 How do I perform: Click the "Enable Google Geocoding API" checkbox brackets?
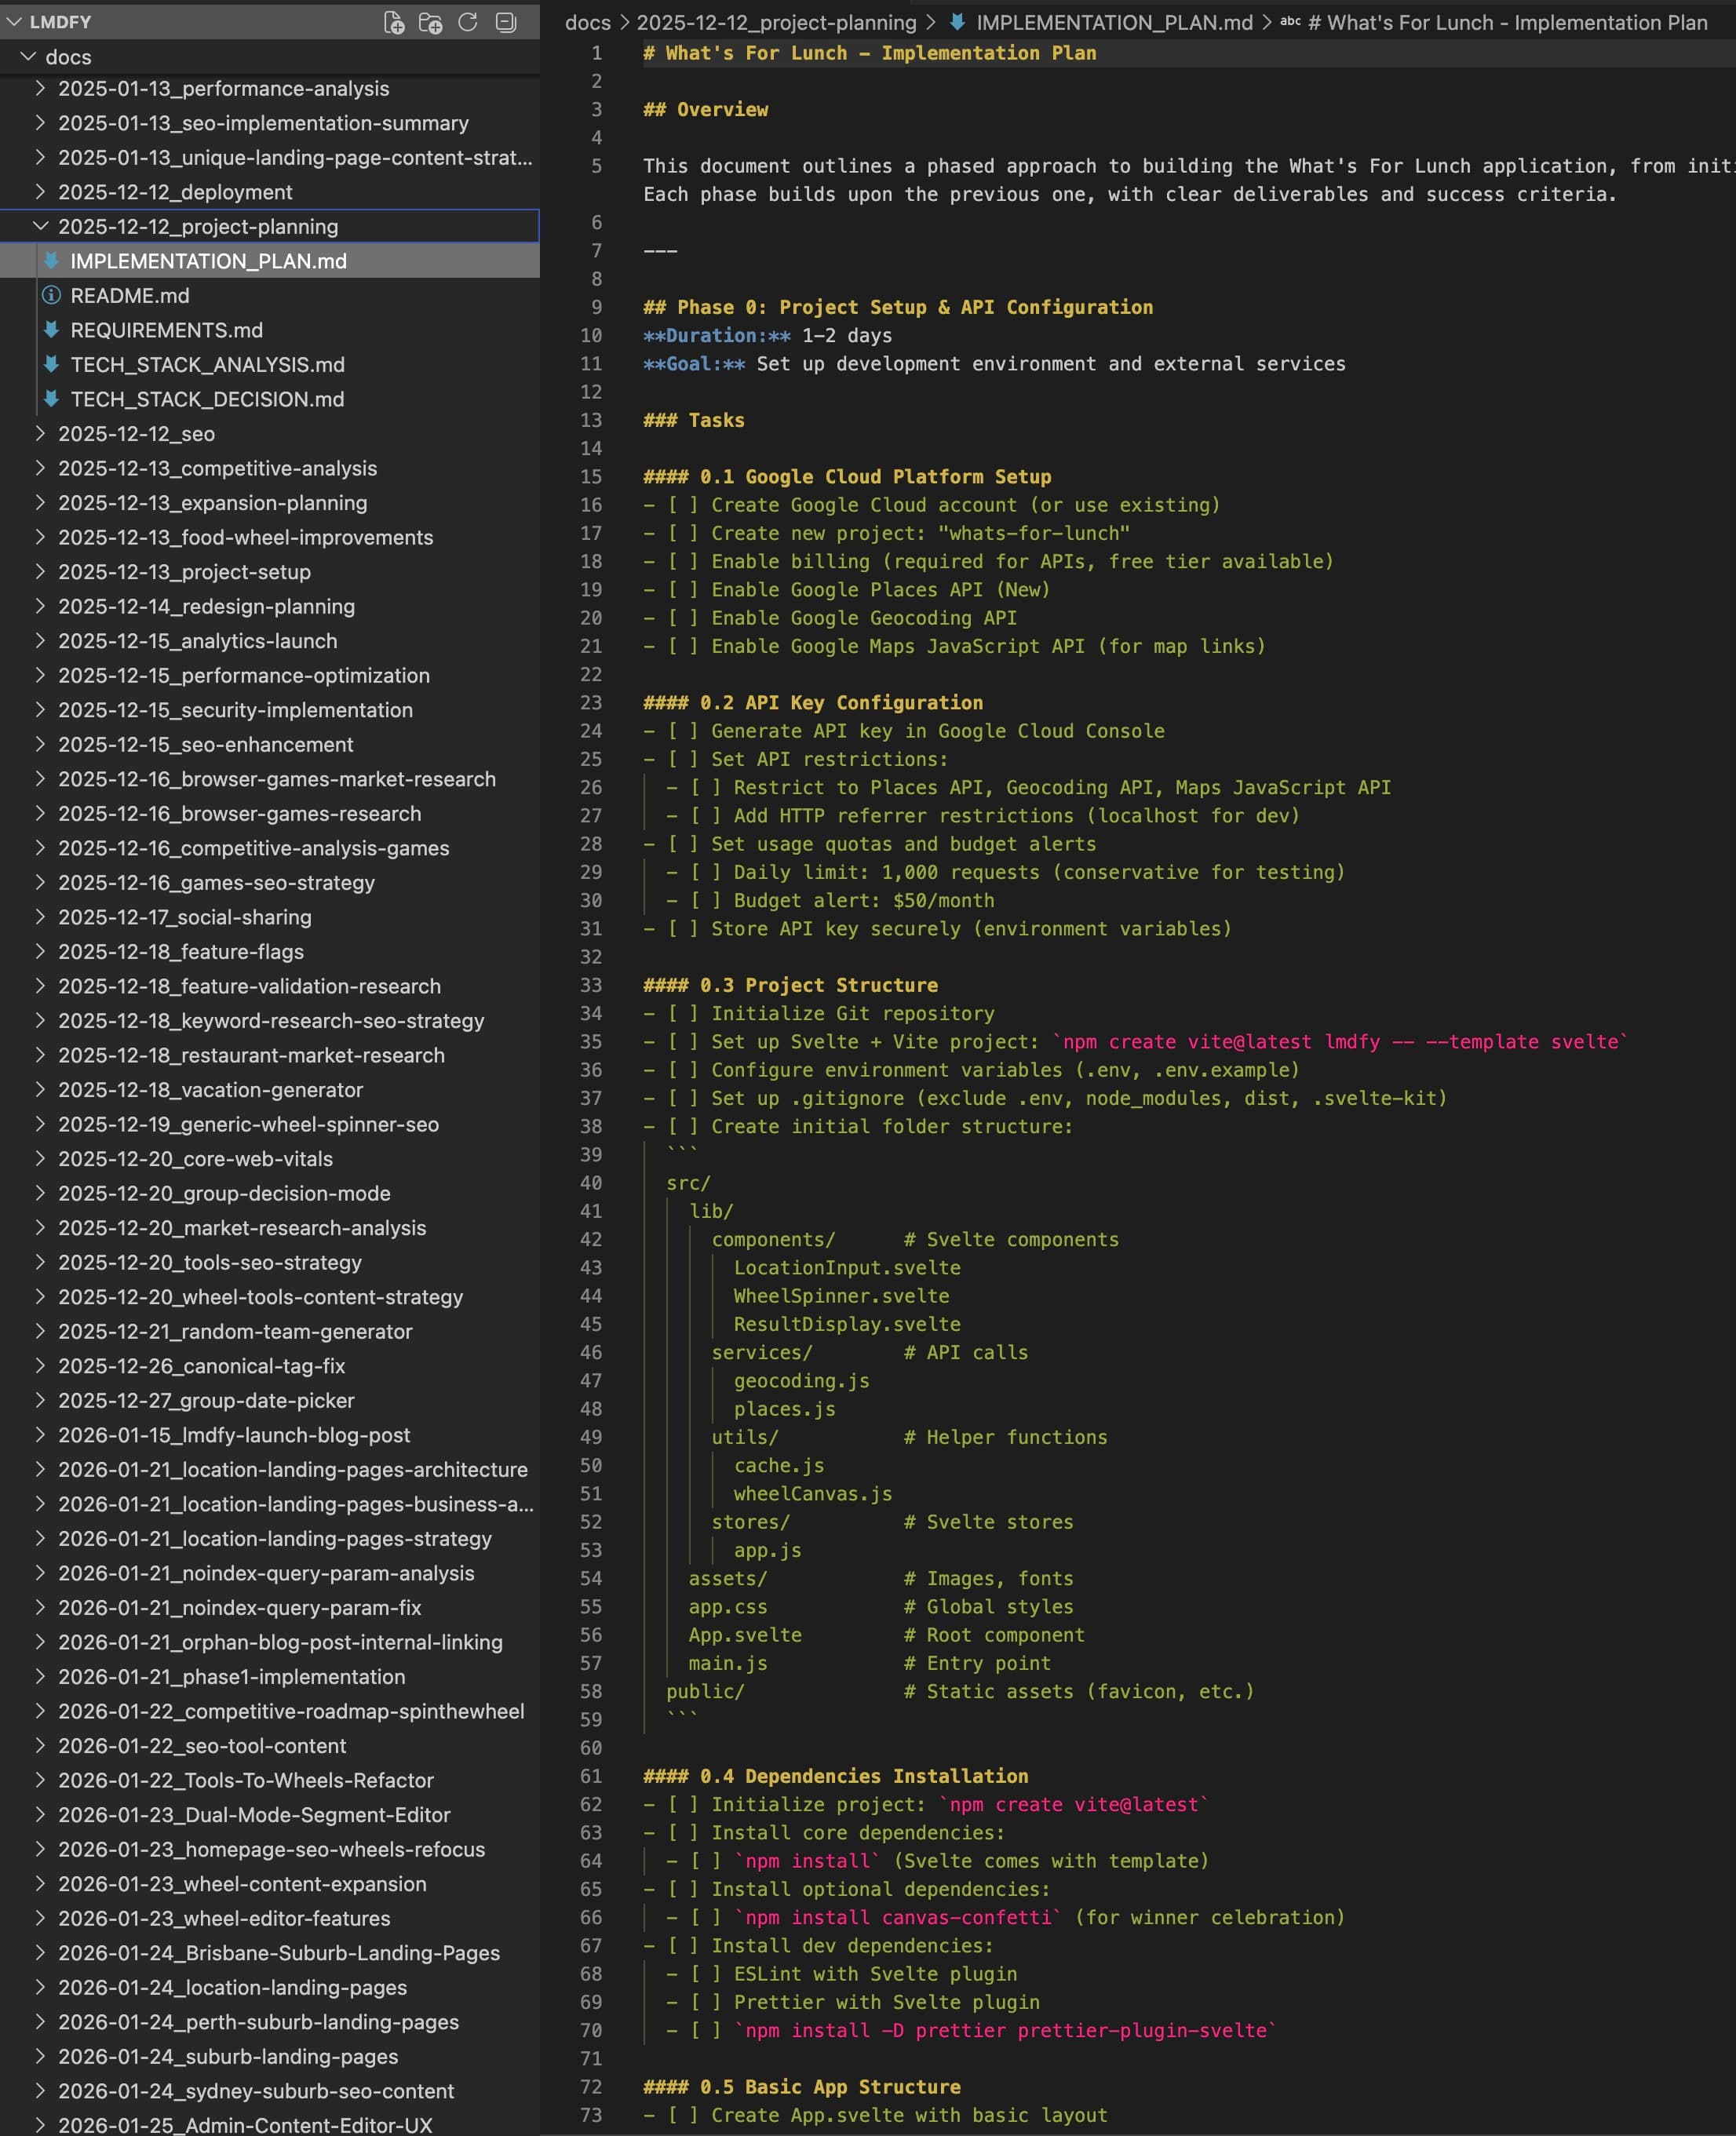[683, 618]
